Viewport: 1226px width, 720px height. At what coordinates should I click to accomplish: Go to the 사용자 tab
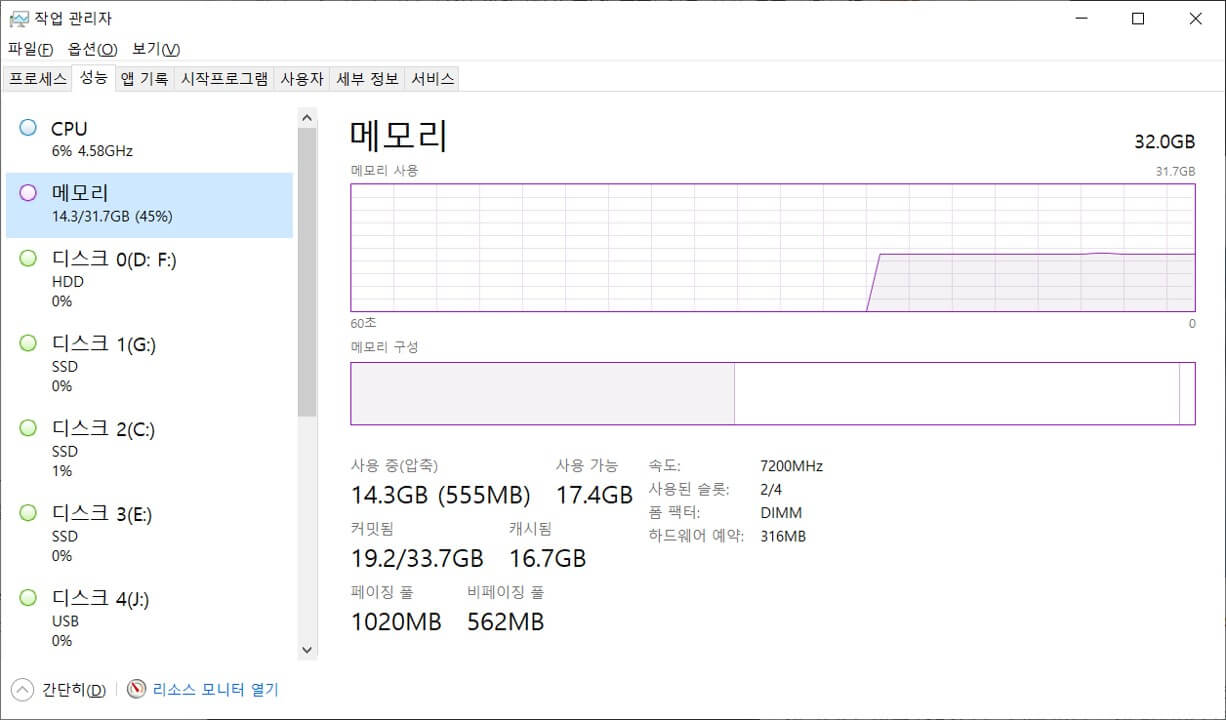[302, 79]
